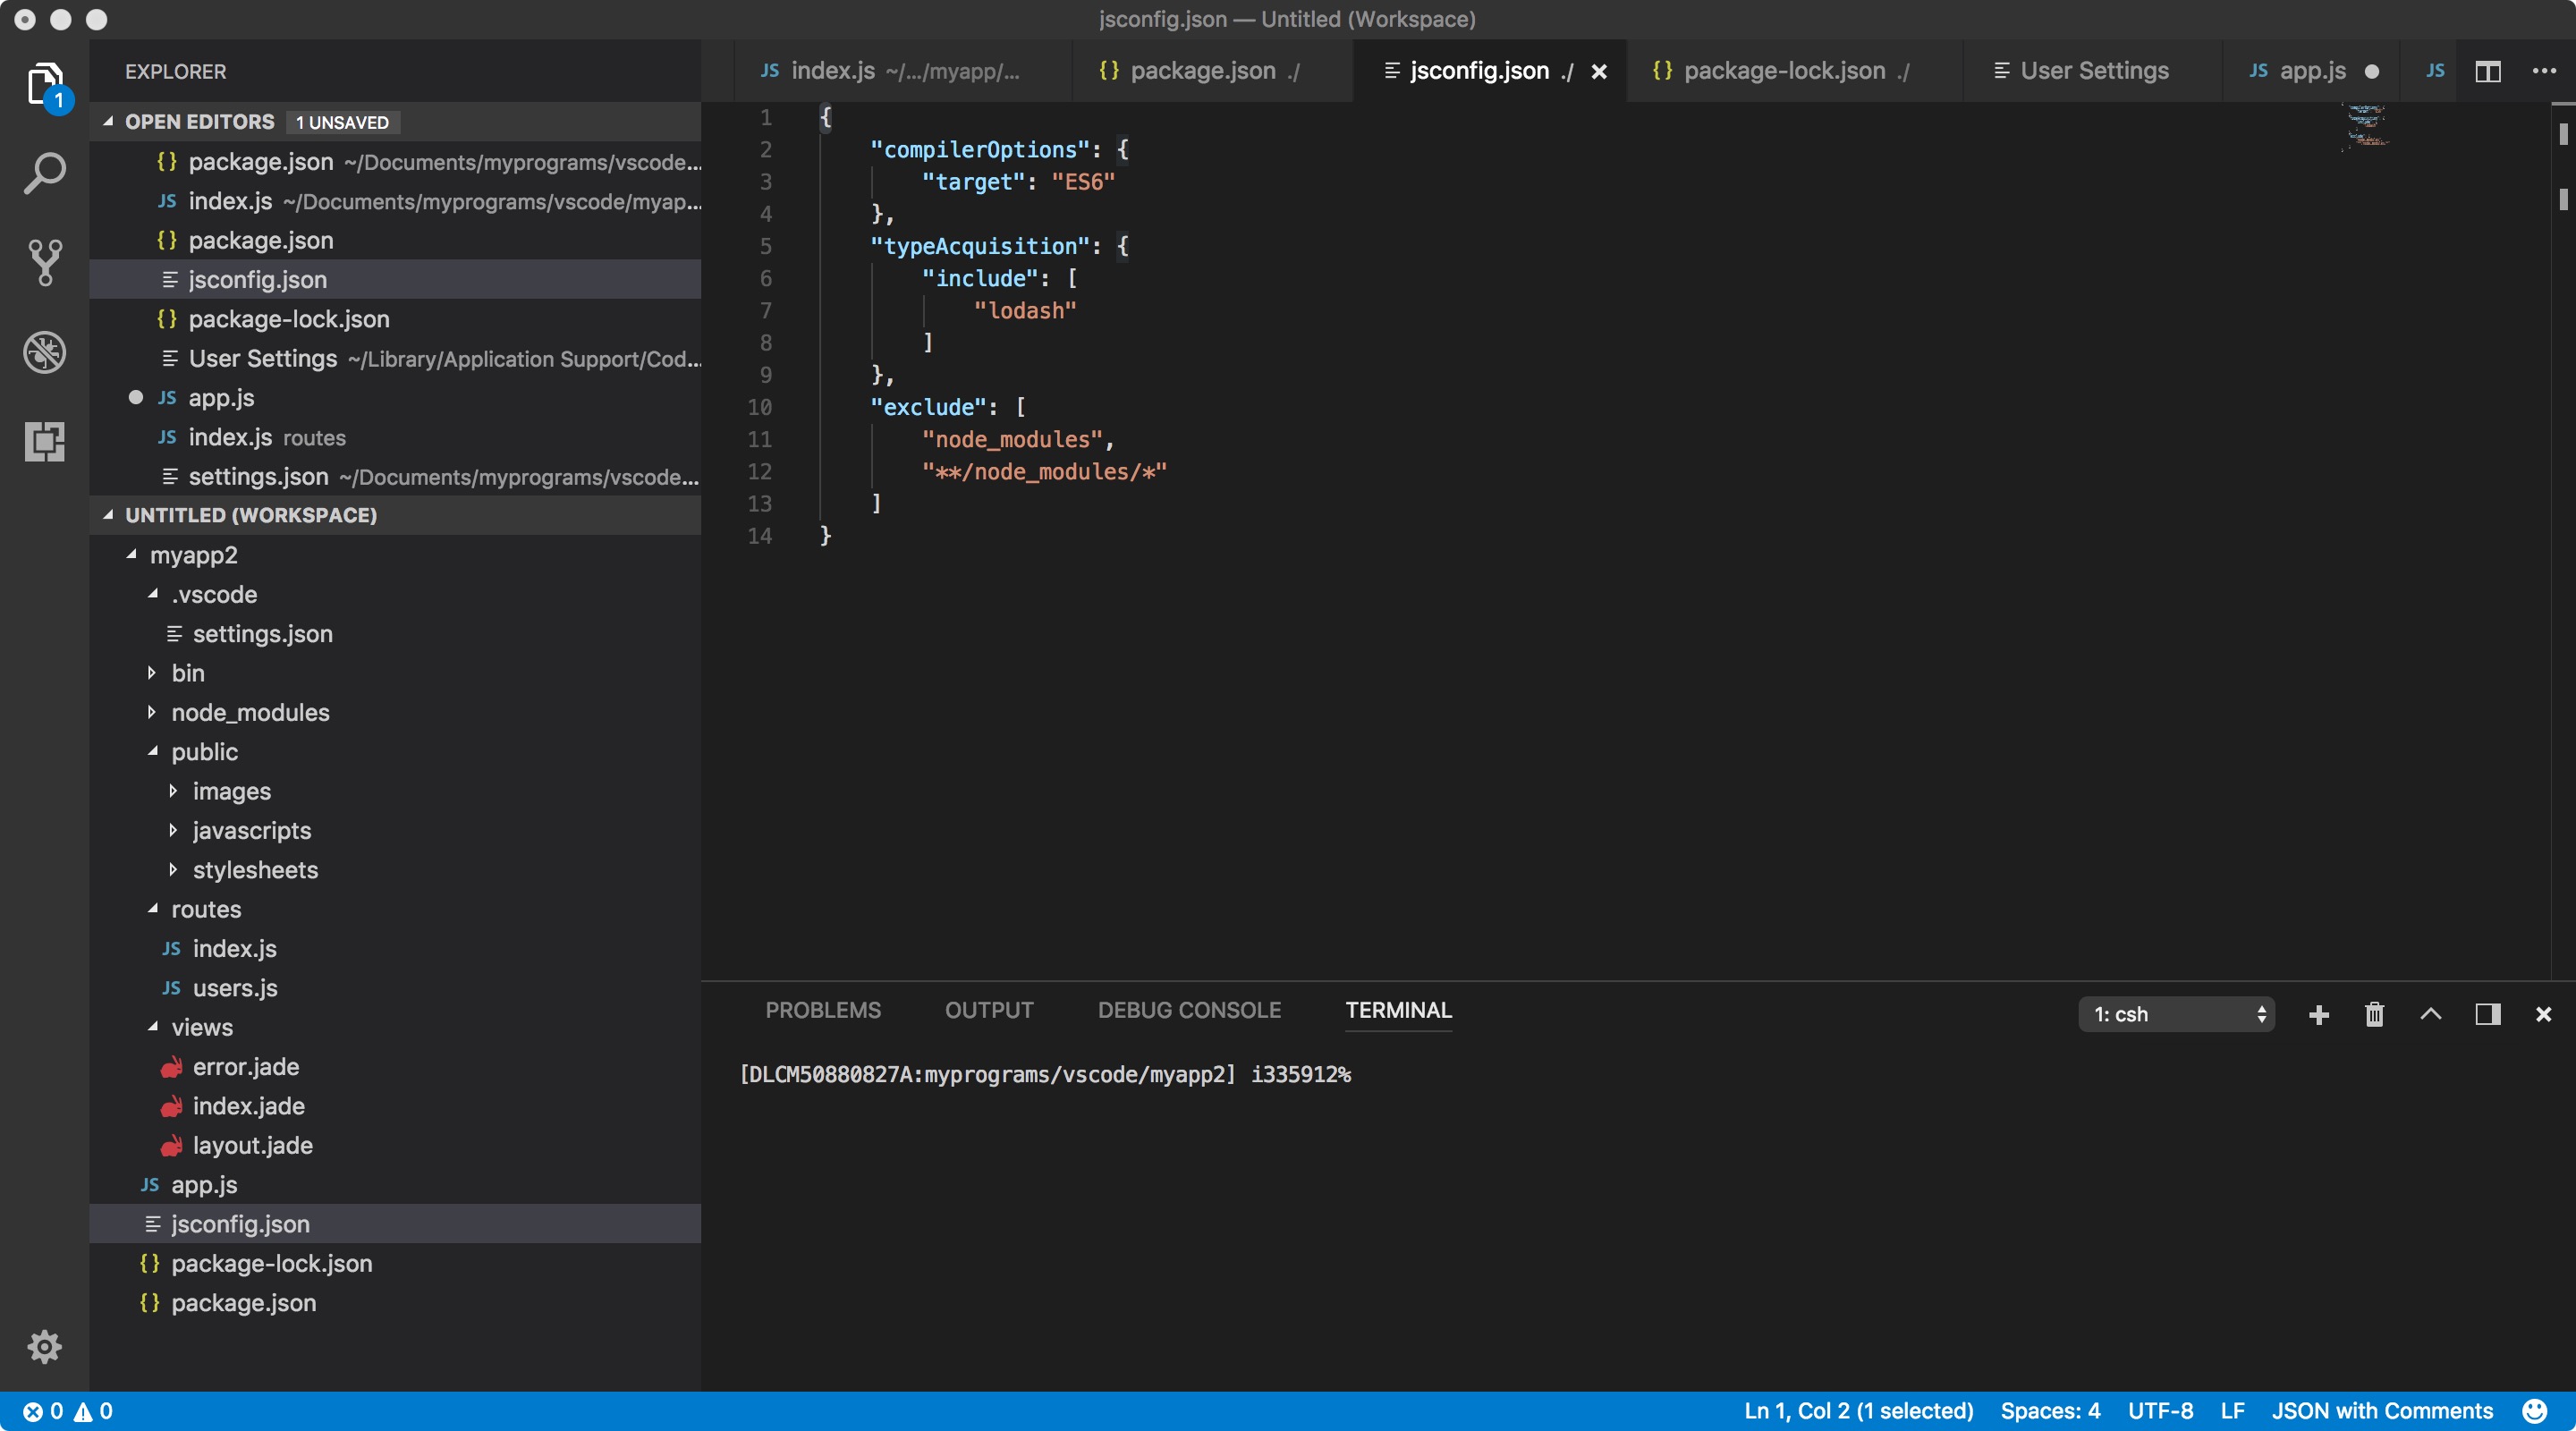Expand the node_modules folder
2576x1431 pixels.
[x=250, y=712]
